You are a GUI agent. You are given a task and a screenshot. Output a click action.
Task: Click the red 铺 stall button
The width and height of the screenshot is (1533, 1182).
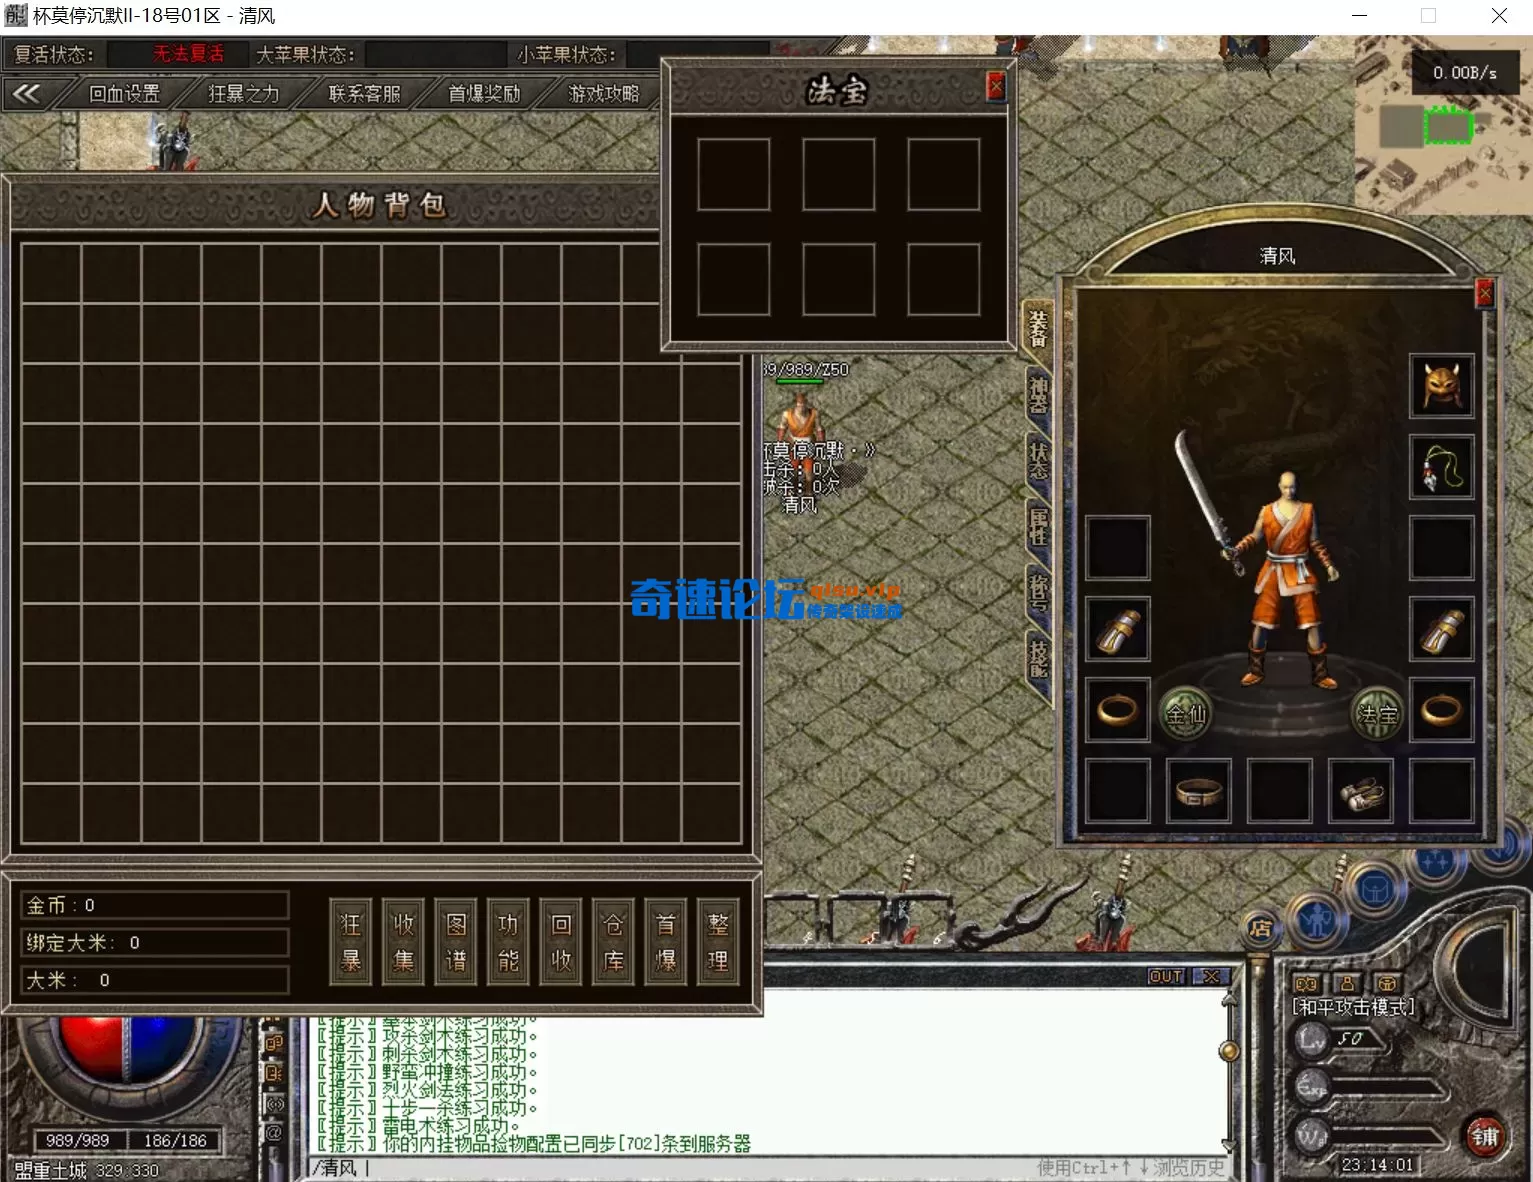coord(1484,1136)
